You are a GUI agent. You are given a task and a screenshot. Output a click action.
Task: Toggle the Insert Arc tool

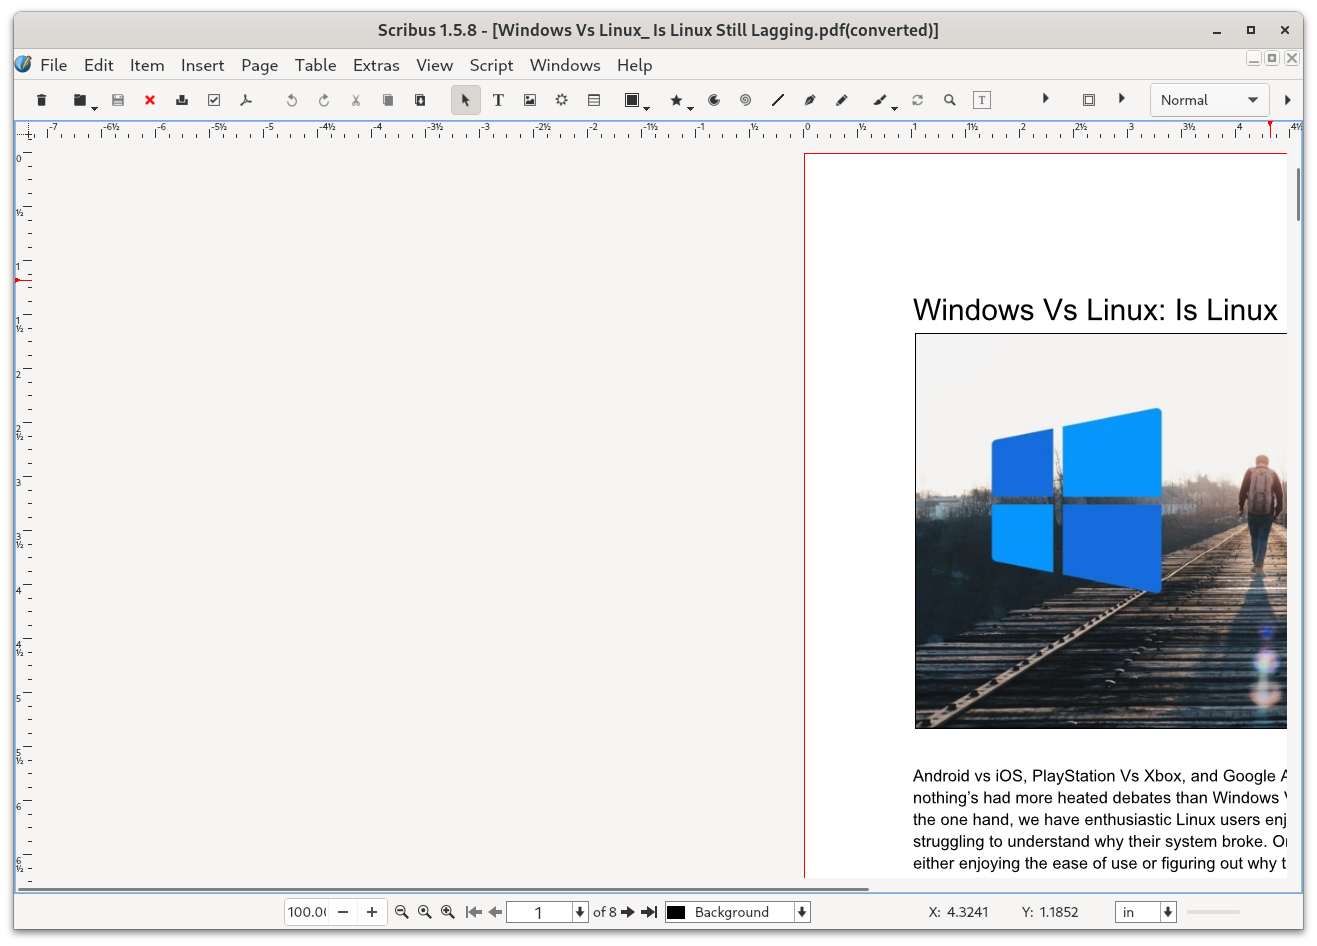[713, 100]
